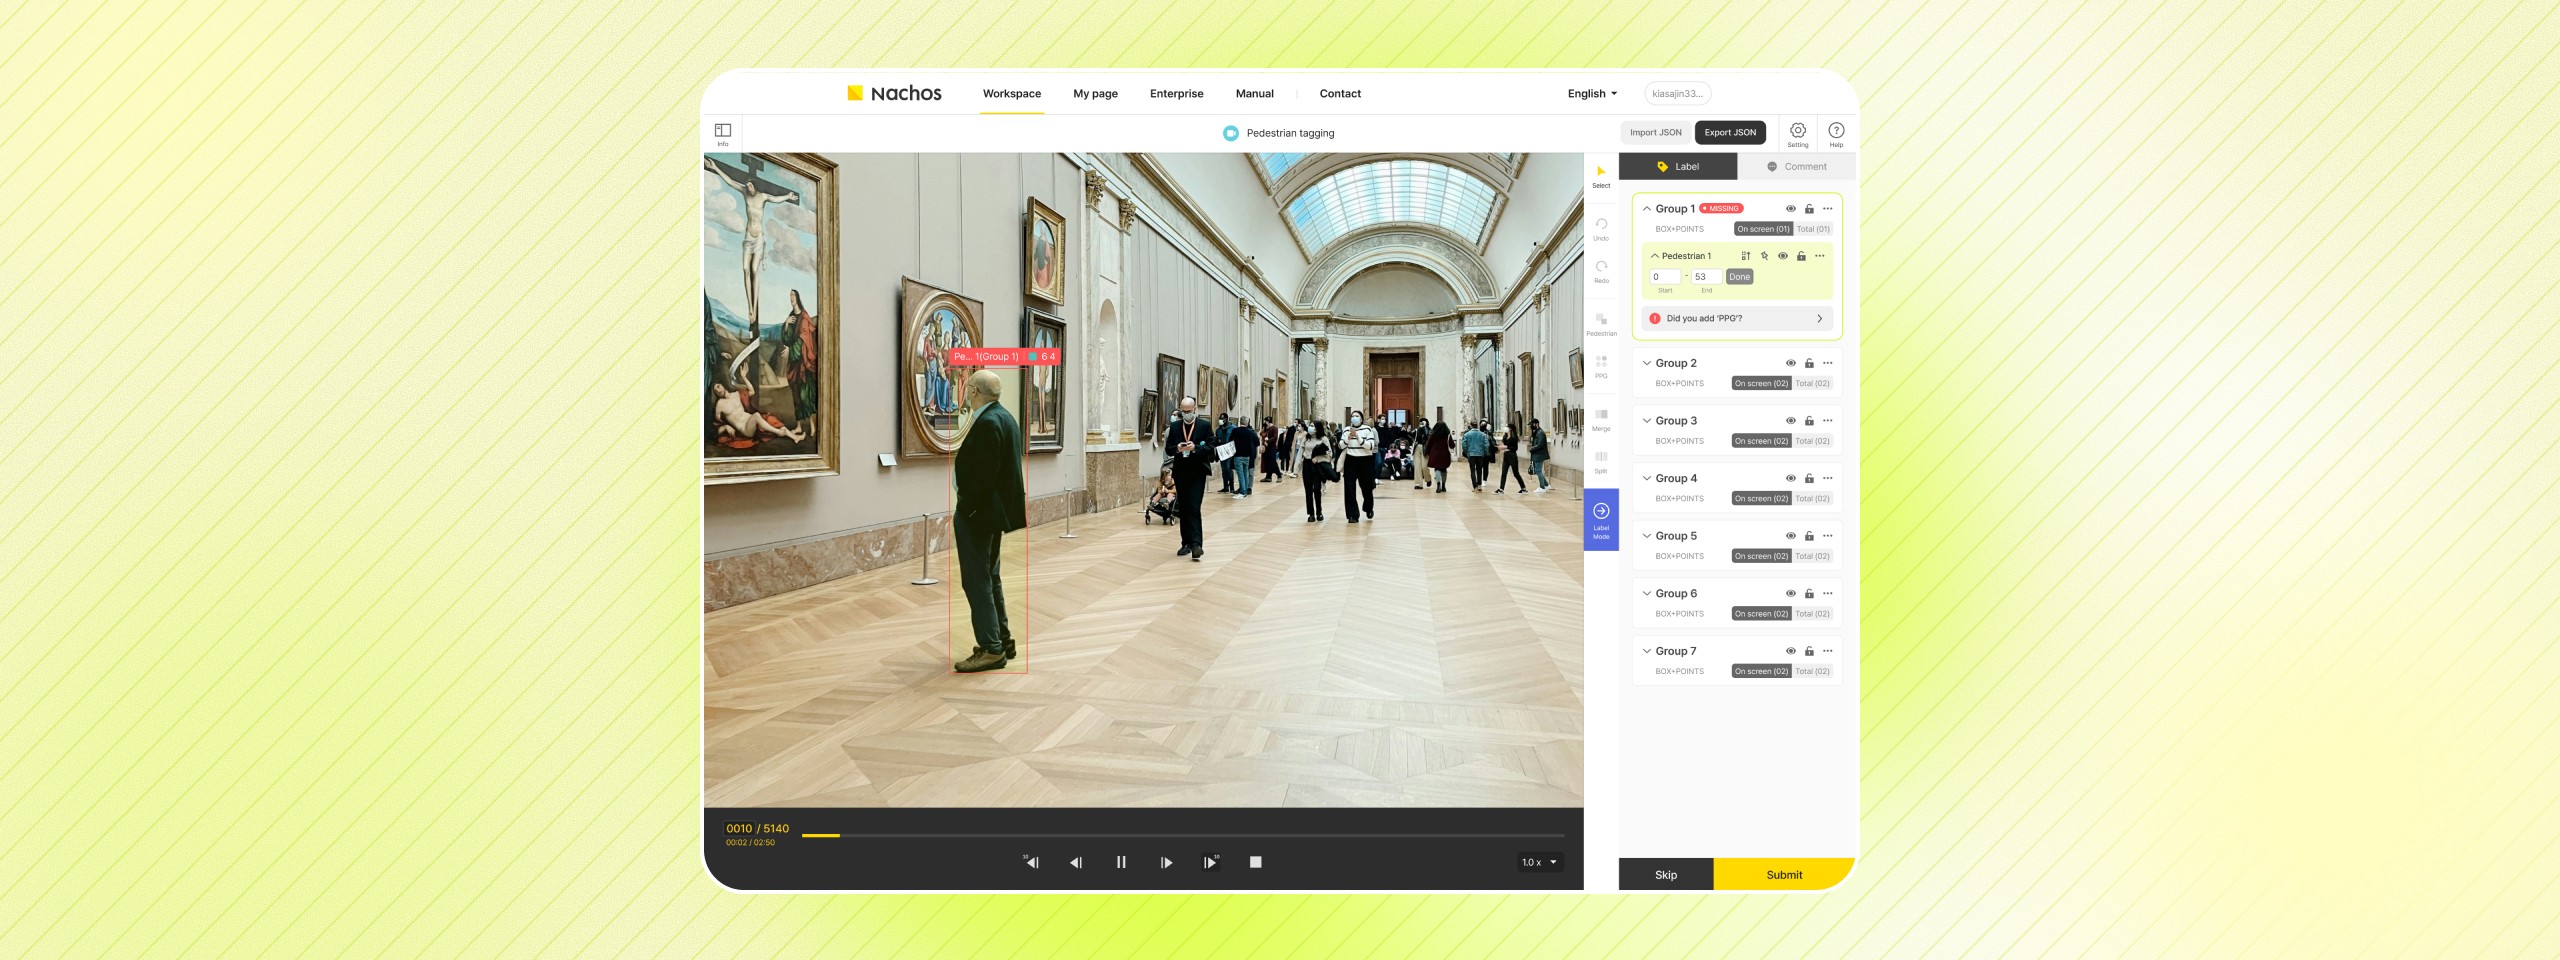Hide Group 7 with its eye icon
This screenshot has height=960, width=2560.
pos(1790,651)
